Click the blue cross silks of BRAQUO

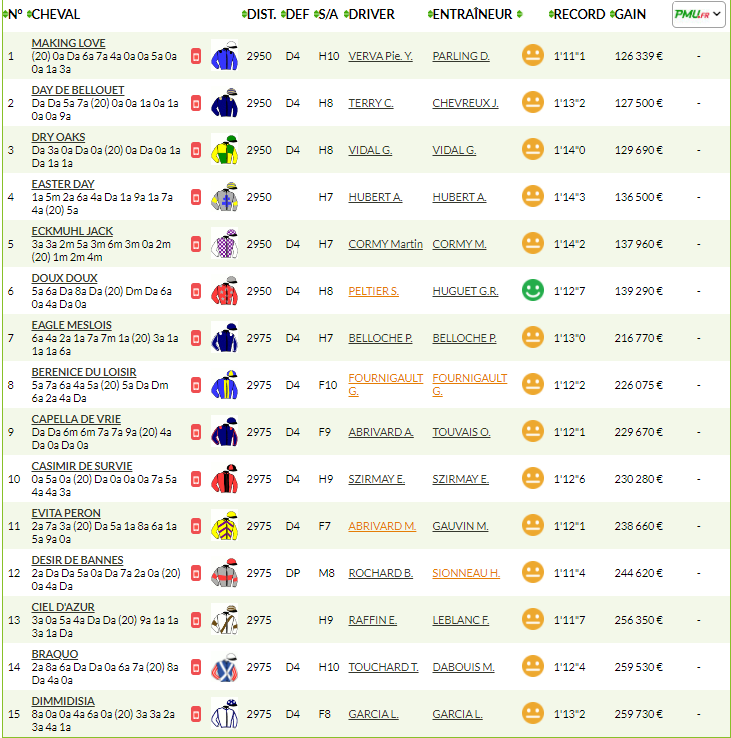225,667
